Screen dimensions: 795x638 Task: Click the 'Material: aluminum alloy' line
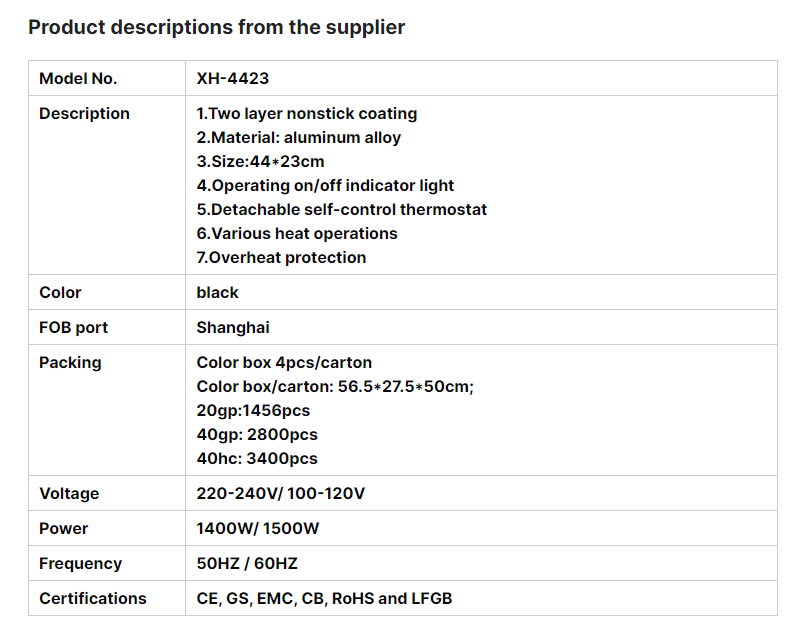[x=299, y=137]
